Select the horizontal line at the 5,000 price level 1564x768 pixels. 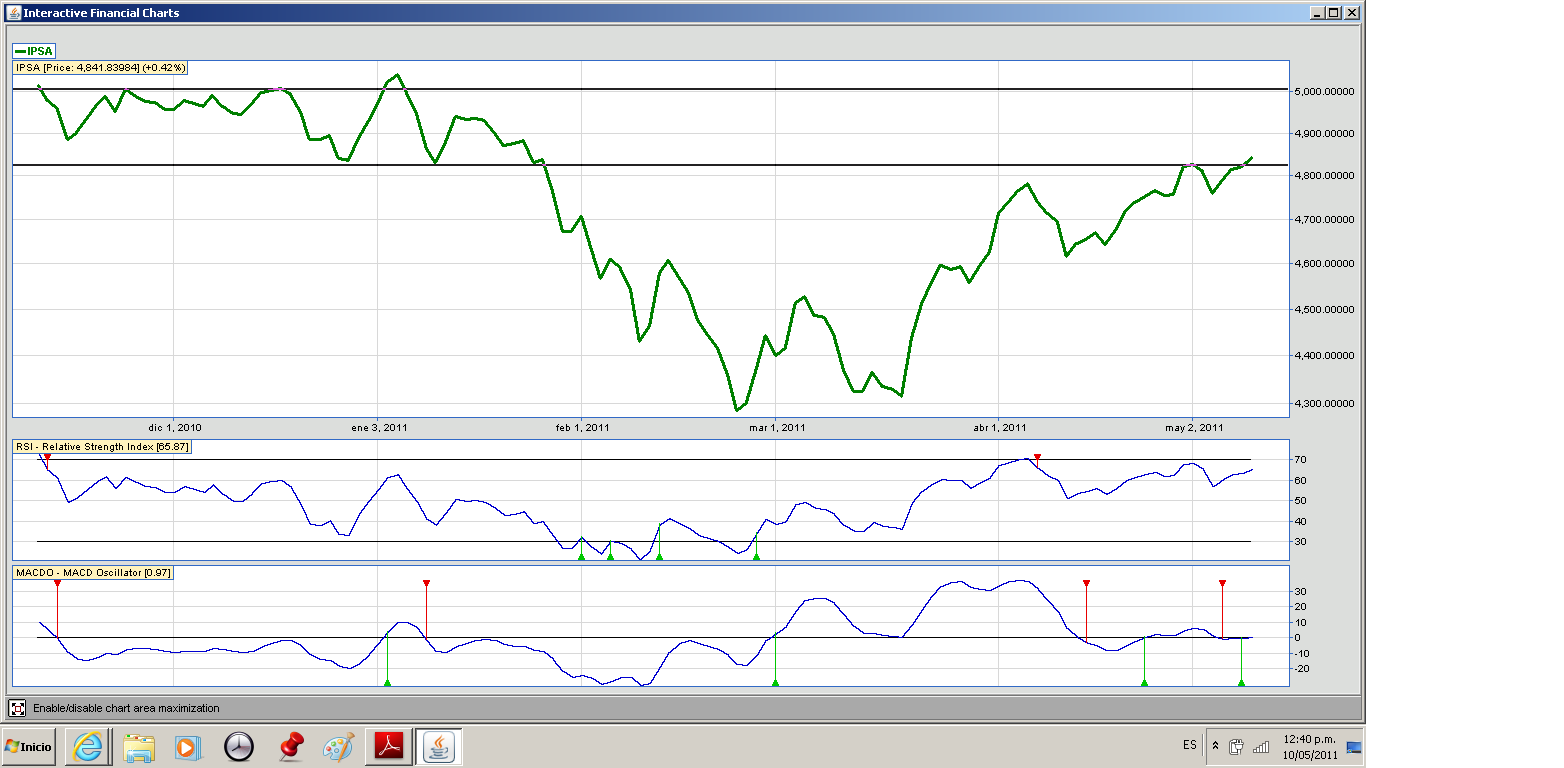pyautogui.click(x=650, y=89)
